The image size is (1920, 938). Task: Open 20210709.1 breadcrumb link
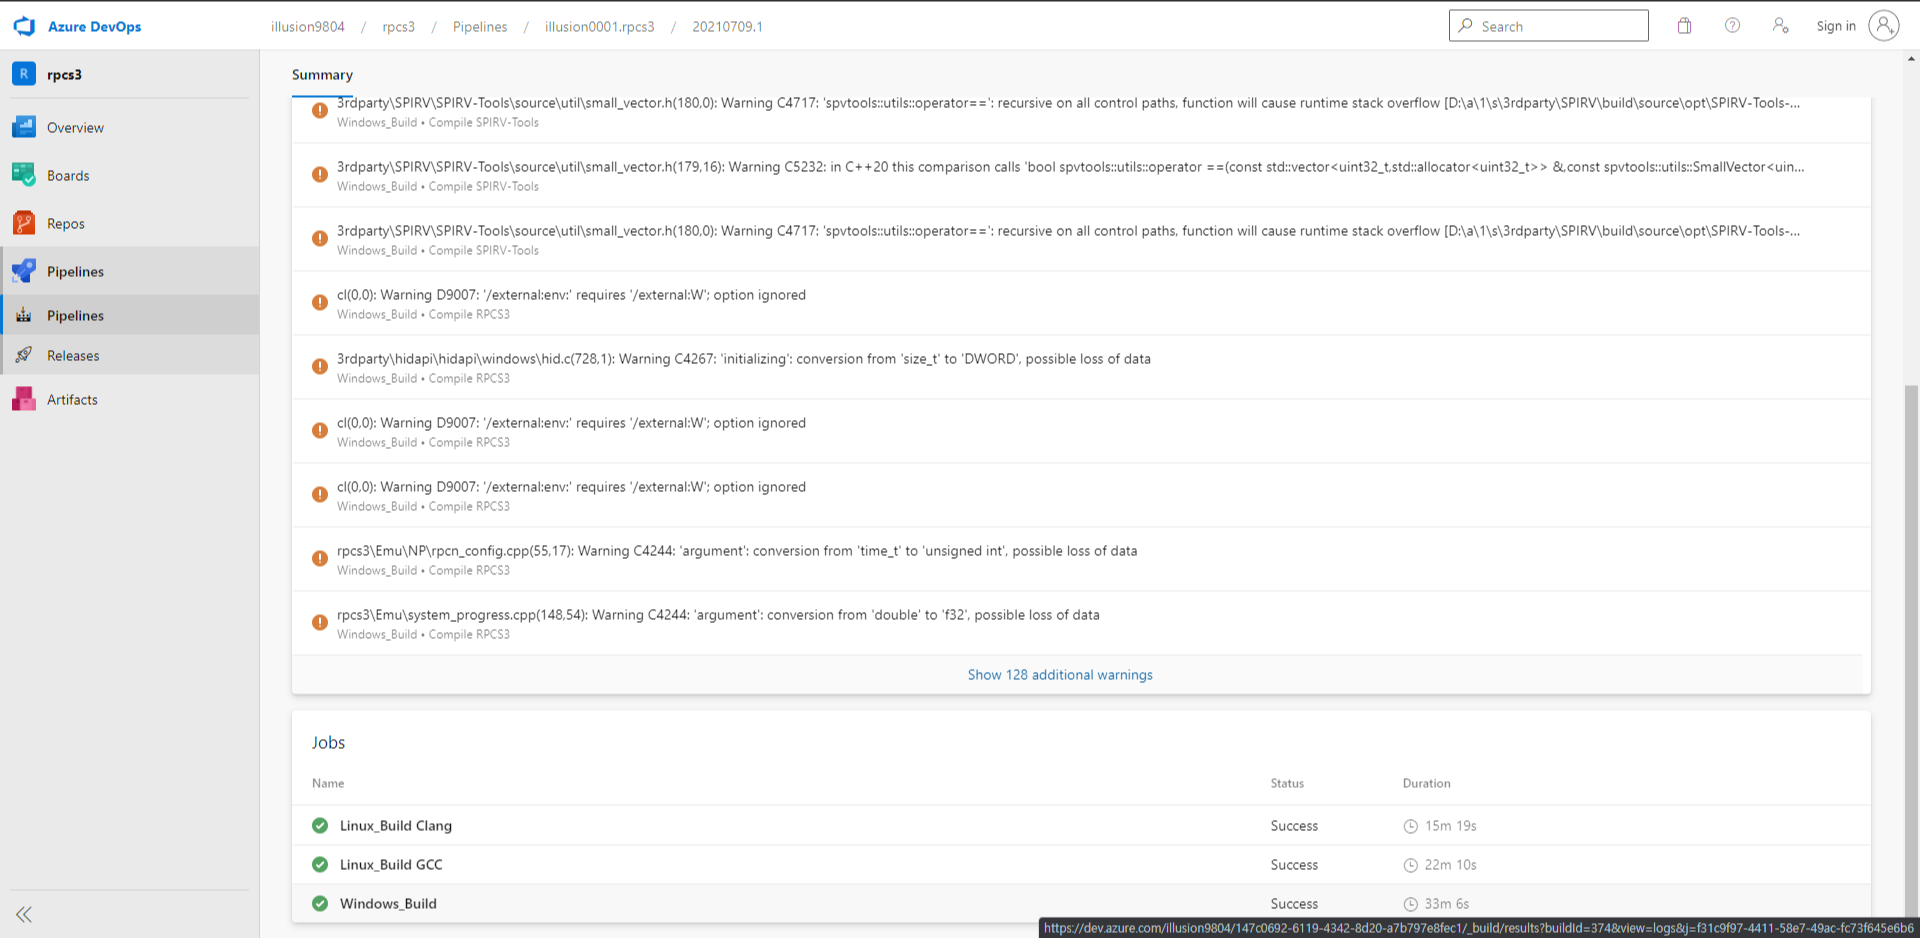[727, 27]
